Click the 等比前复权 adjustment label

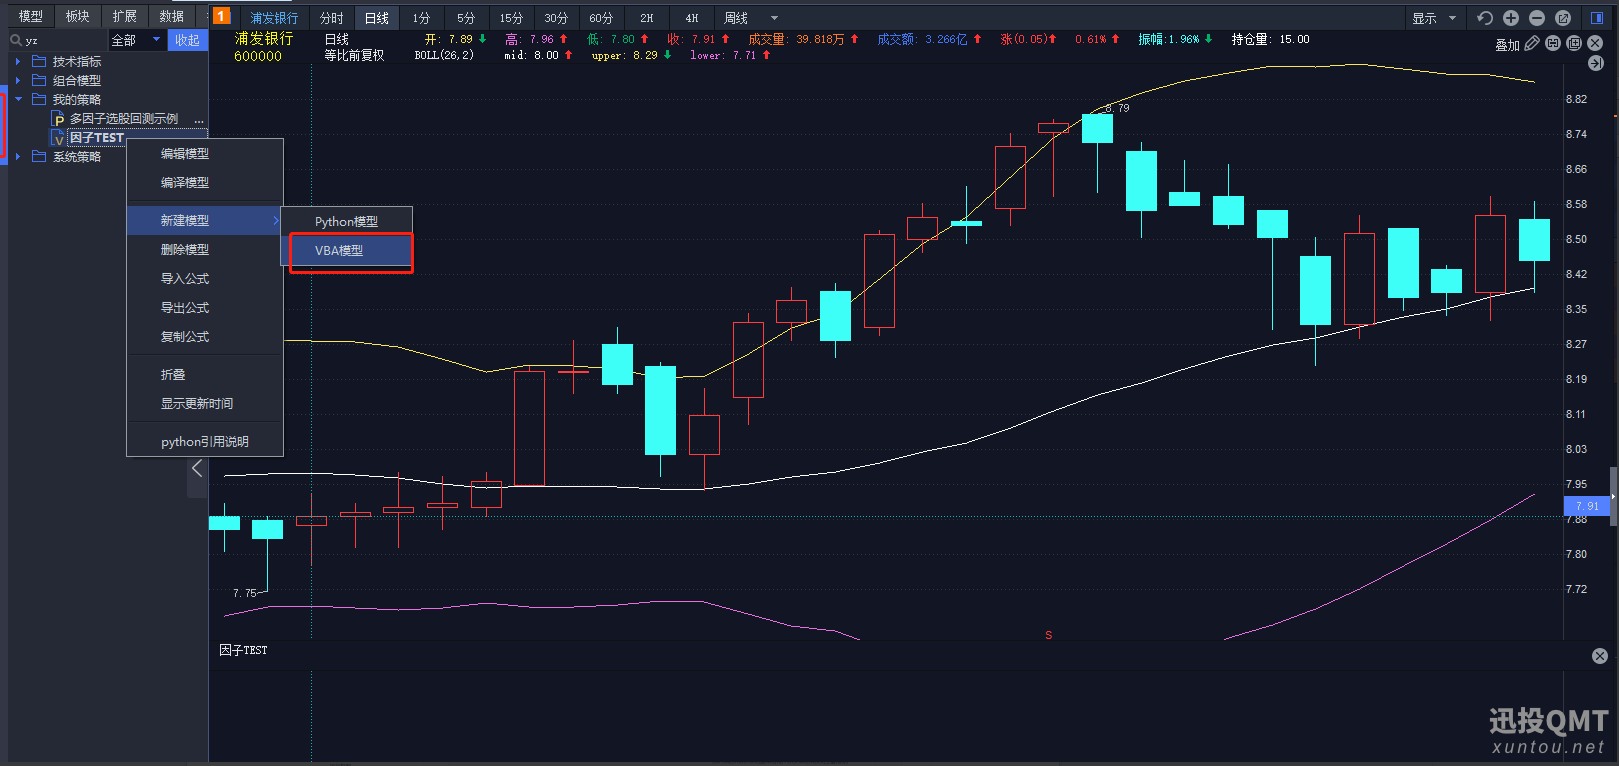(x=354, y=55)
